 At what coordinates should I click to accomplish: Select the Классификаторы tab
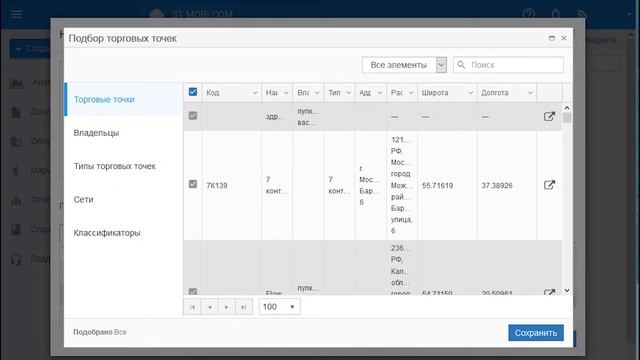point(123,233)
